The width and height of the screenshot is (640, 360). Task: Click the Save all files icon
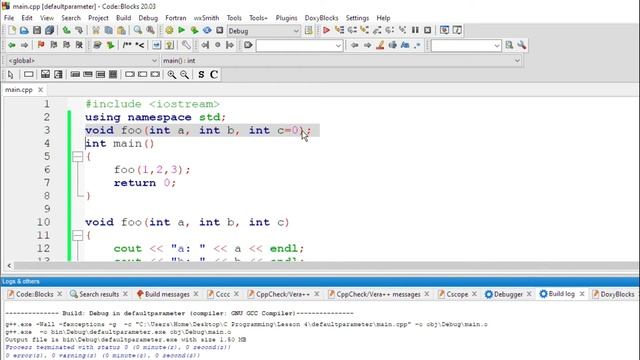49,30
